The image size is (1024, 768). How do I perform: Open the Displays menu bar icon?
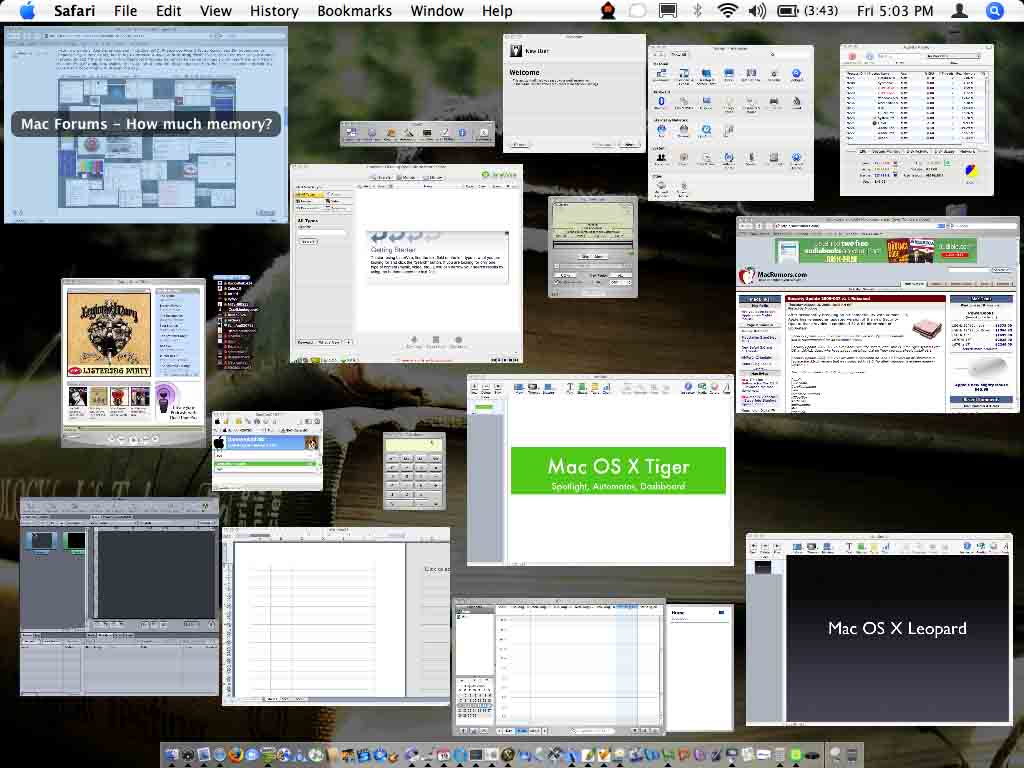667,10
